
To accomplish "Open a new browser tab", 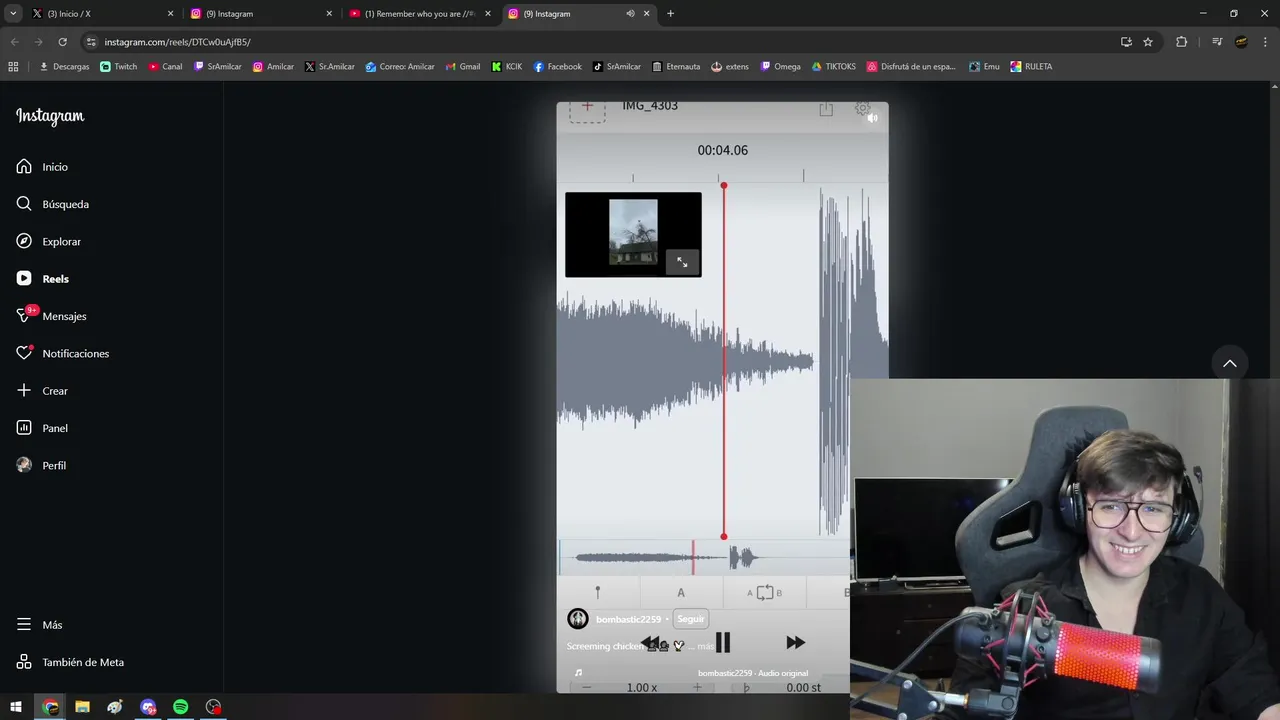I will pyautogui.click(x=670, y=14).
